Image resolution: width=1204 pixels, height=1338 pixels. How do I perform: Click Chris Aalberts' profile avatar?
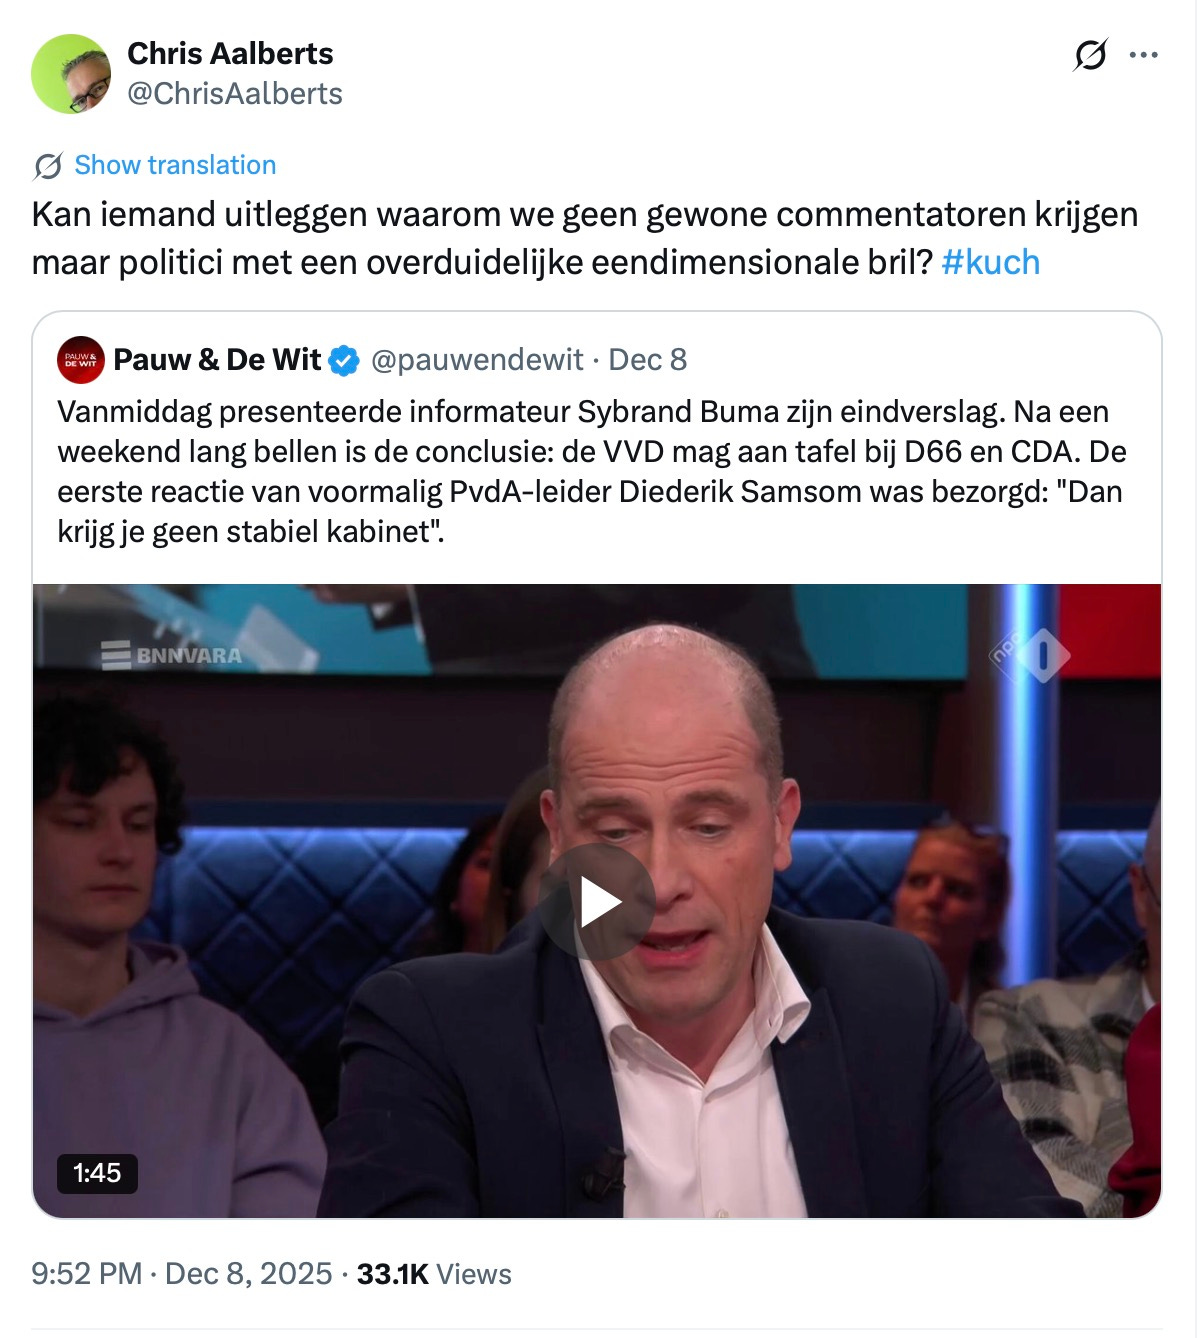[x=71, y=74]
